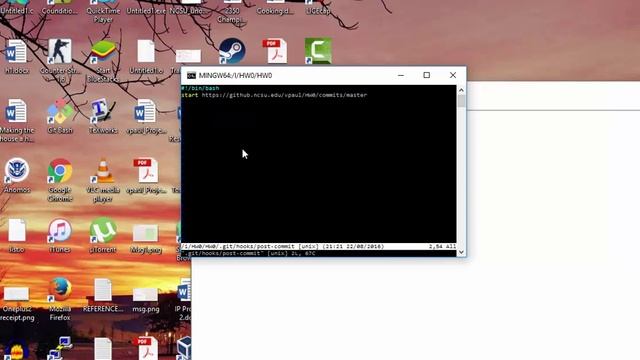
Task: Click the terminal vertical scrollbar thumb
Action: click(461, 101)
